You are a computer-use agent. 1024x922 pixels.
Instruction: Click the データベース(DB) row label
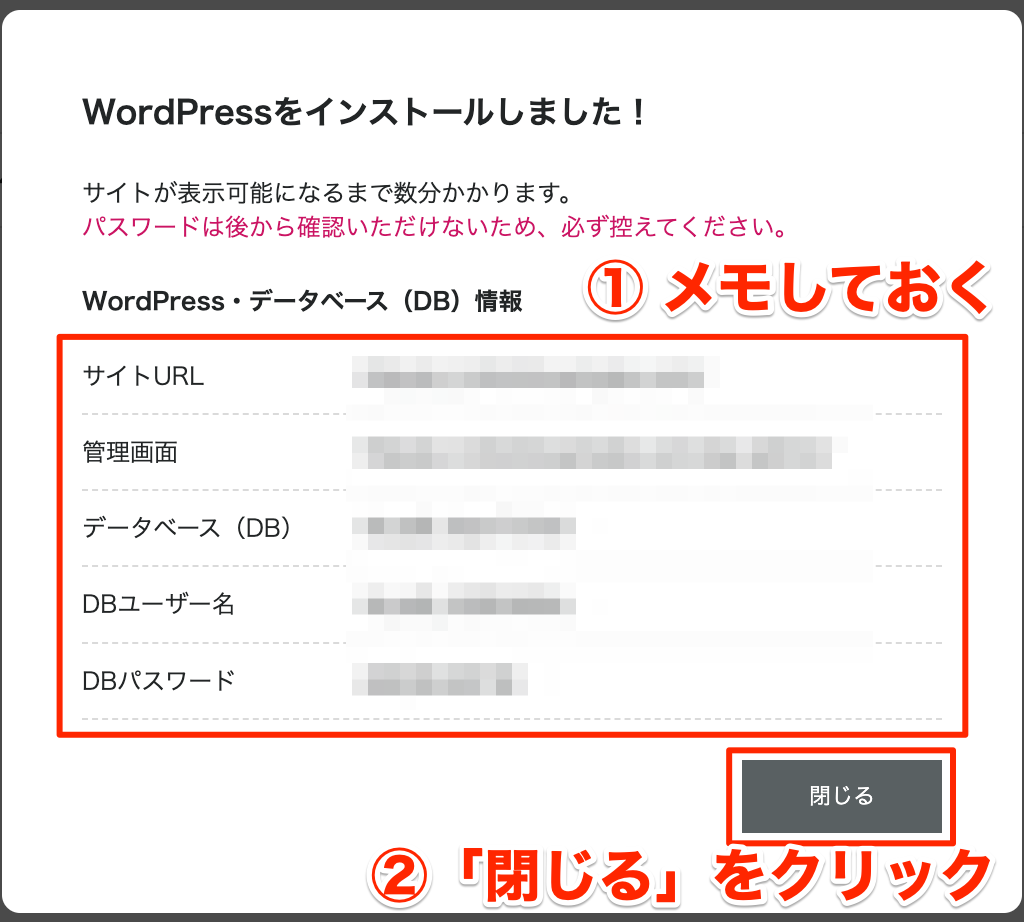[187, 528]
